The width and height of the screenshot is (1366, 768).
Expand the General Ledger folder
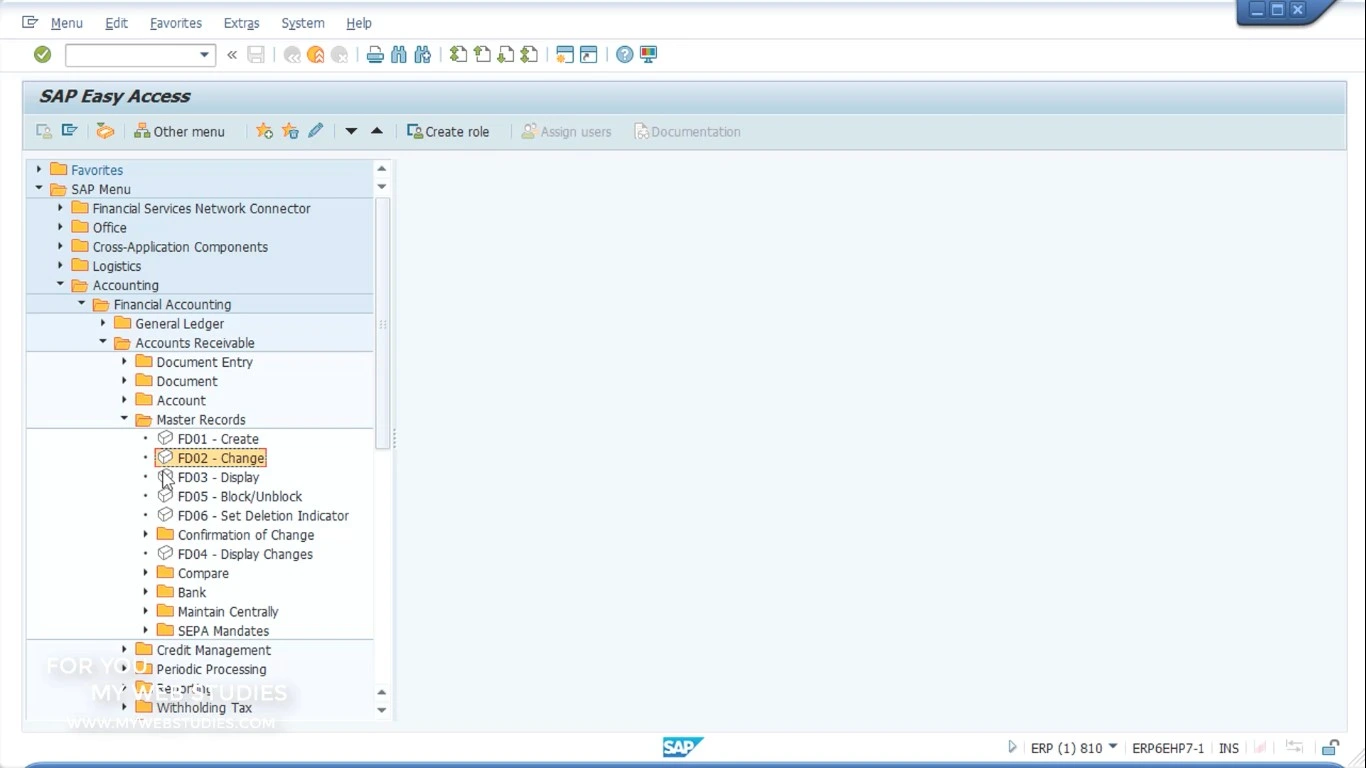(103, 323)
